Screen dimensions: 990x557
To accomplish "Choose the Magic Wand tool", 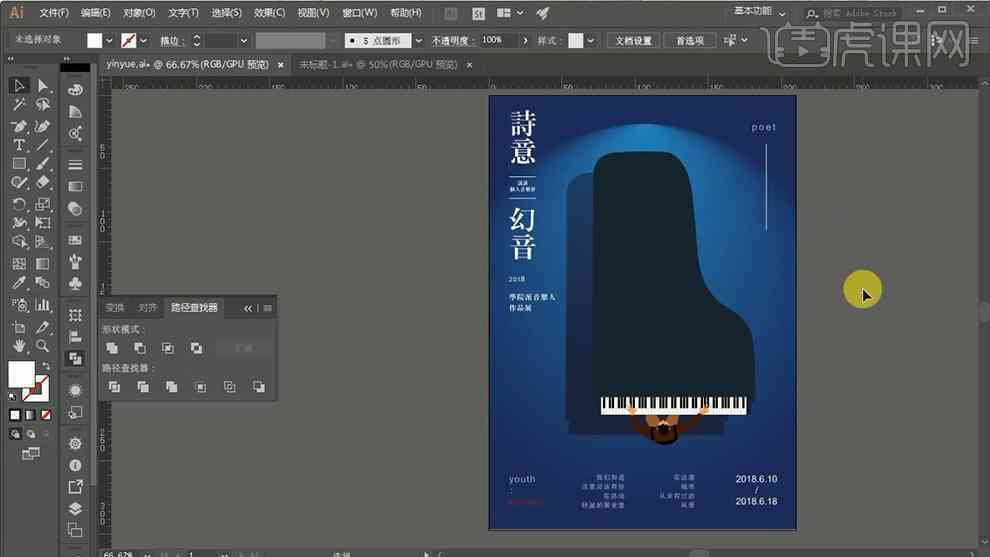I will [x=19, y=104].
